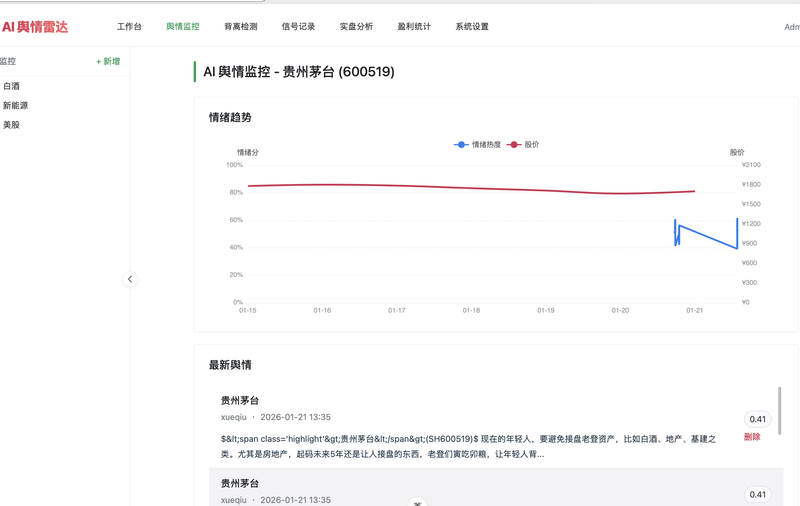Image resolution: width=800 pixels, height=506 pixels.
Task: Click the blue sentiment line on the chart
Action: tap(710, 238)
